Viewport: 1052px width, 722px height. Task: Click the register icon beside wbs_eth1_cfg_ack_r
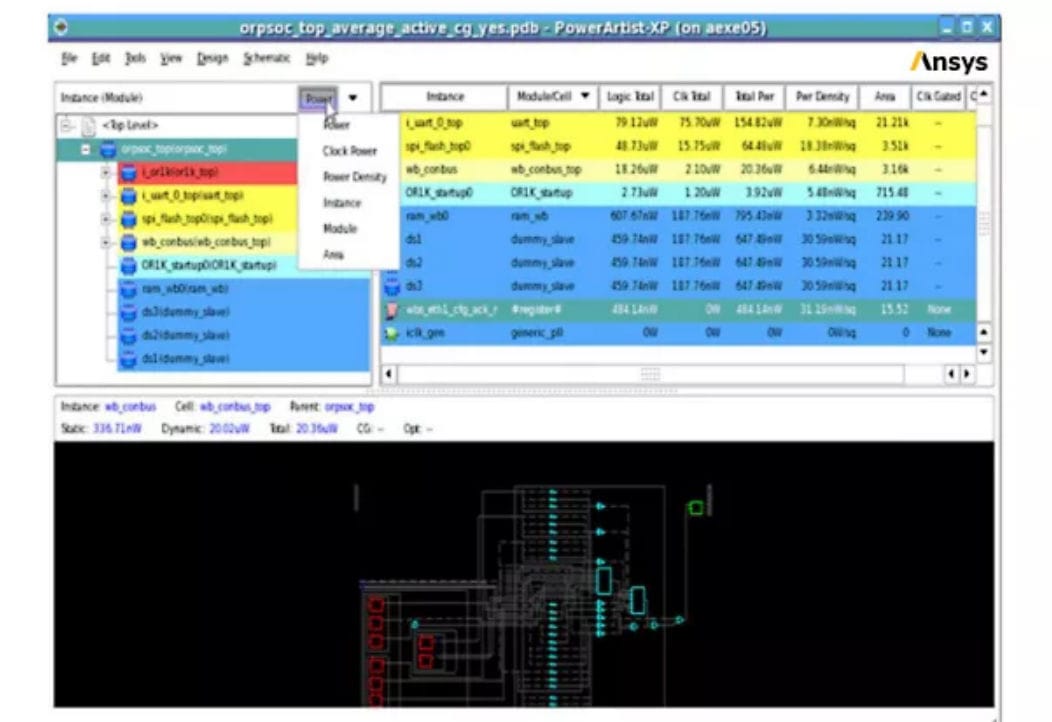(390, 311)
